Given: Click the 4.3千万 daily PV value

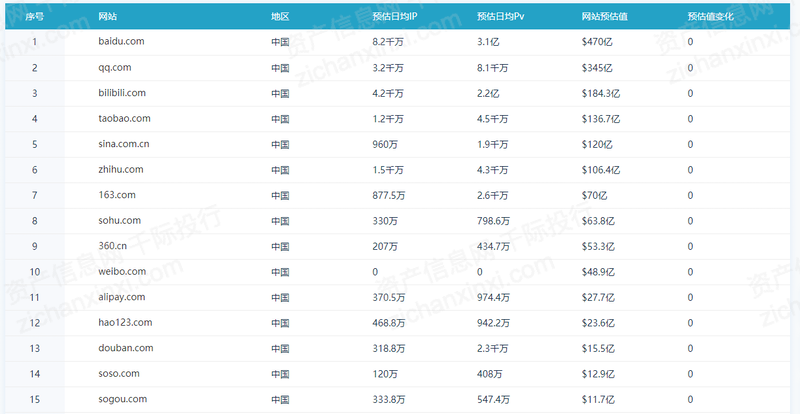Looking at the screenshot, I should pyautogui.click(x=492, y=170).
